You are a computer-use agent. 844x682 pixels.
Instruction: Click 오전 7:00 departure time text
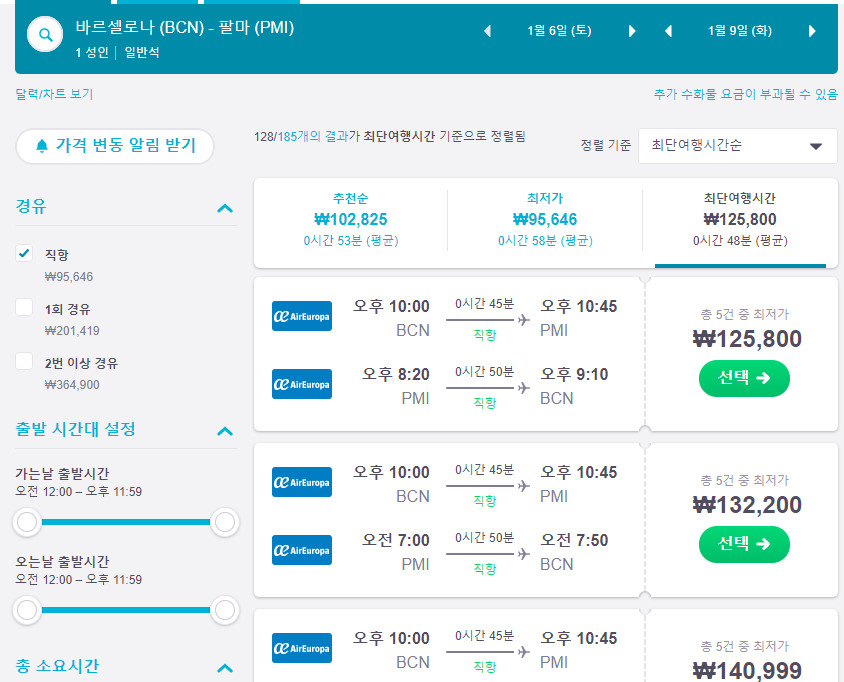tap(396, 540)
